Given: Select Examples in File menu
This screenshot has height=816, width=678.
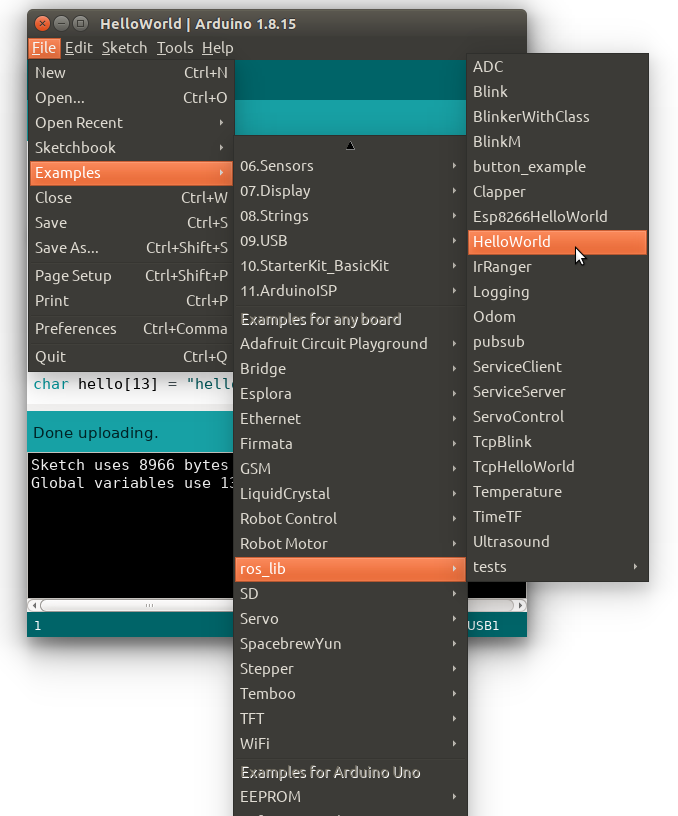Looking at the screenshot, I should click(x=131, y=173).
